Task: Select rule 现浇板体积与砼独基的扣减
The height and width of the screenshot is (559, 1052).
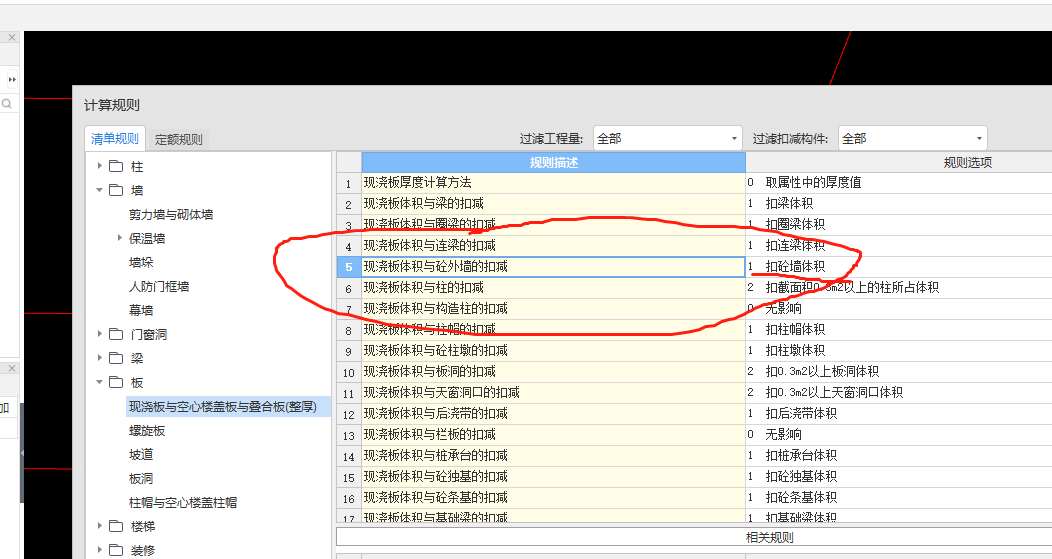Action: 554,476
